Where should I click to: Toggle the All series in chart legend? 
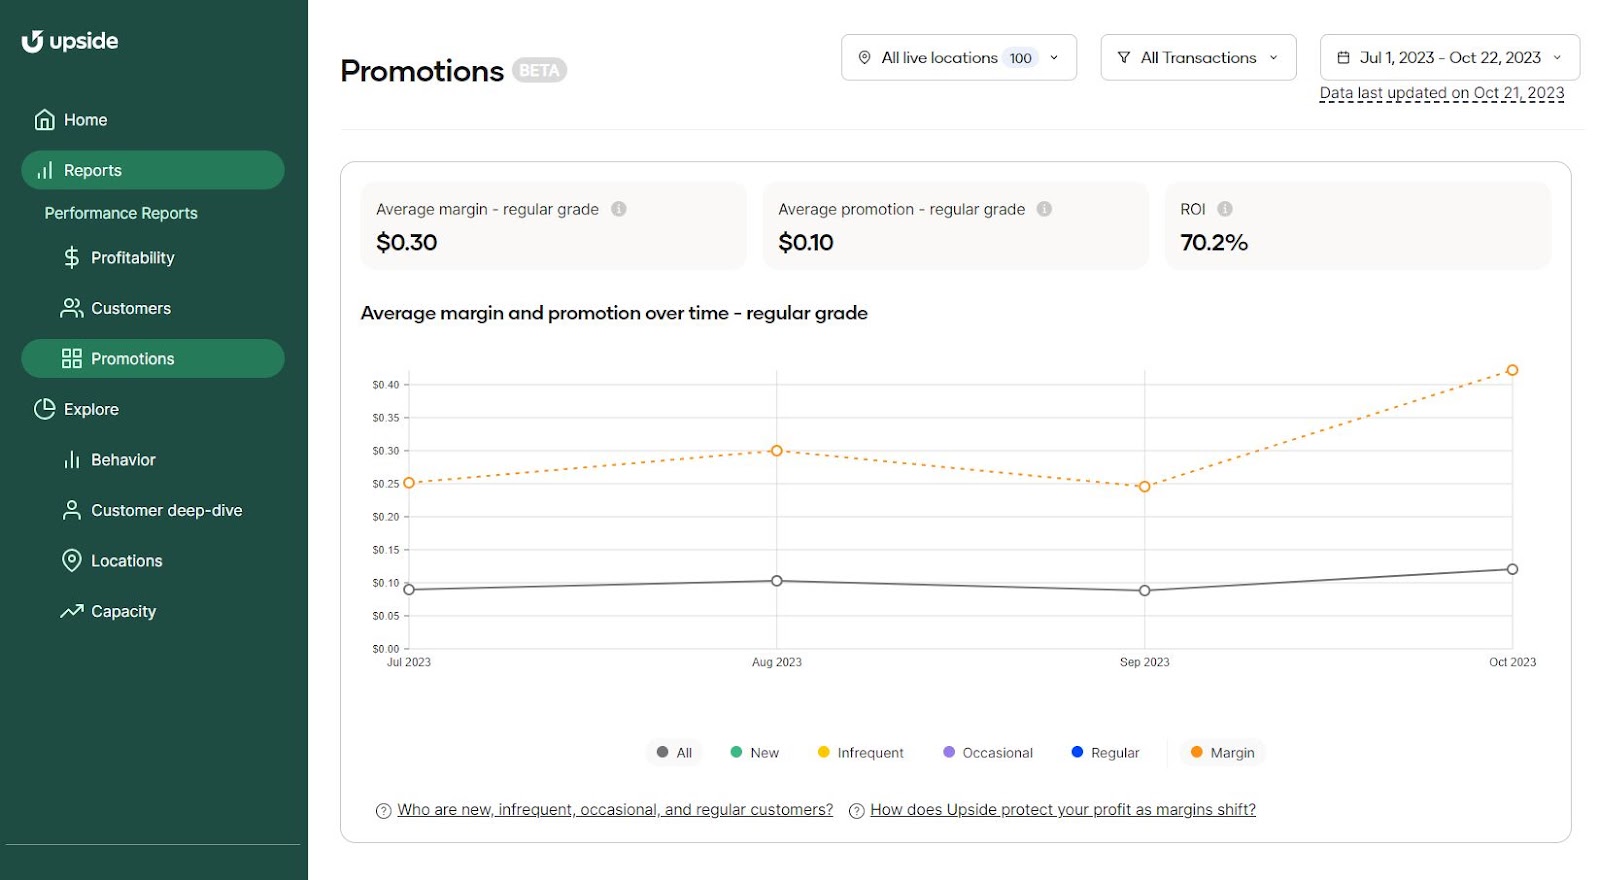click(x=674, y=753)
